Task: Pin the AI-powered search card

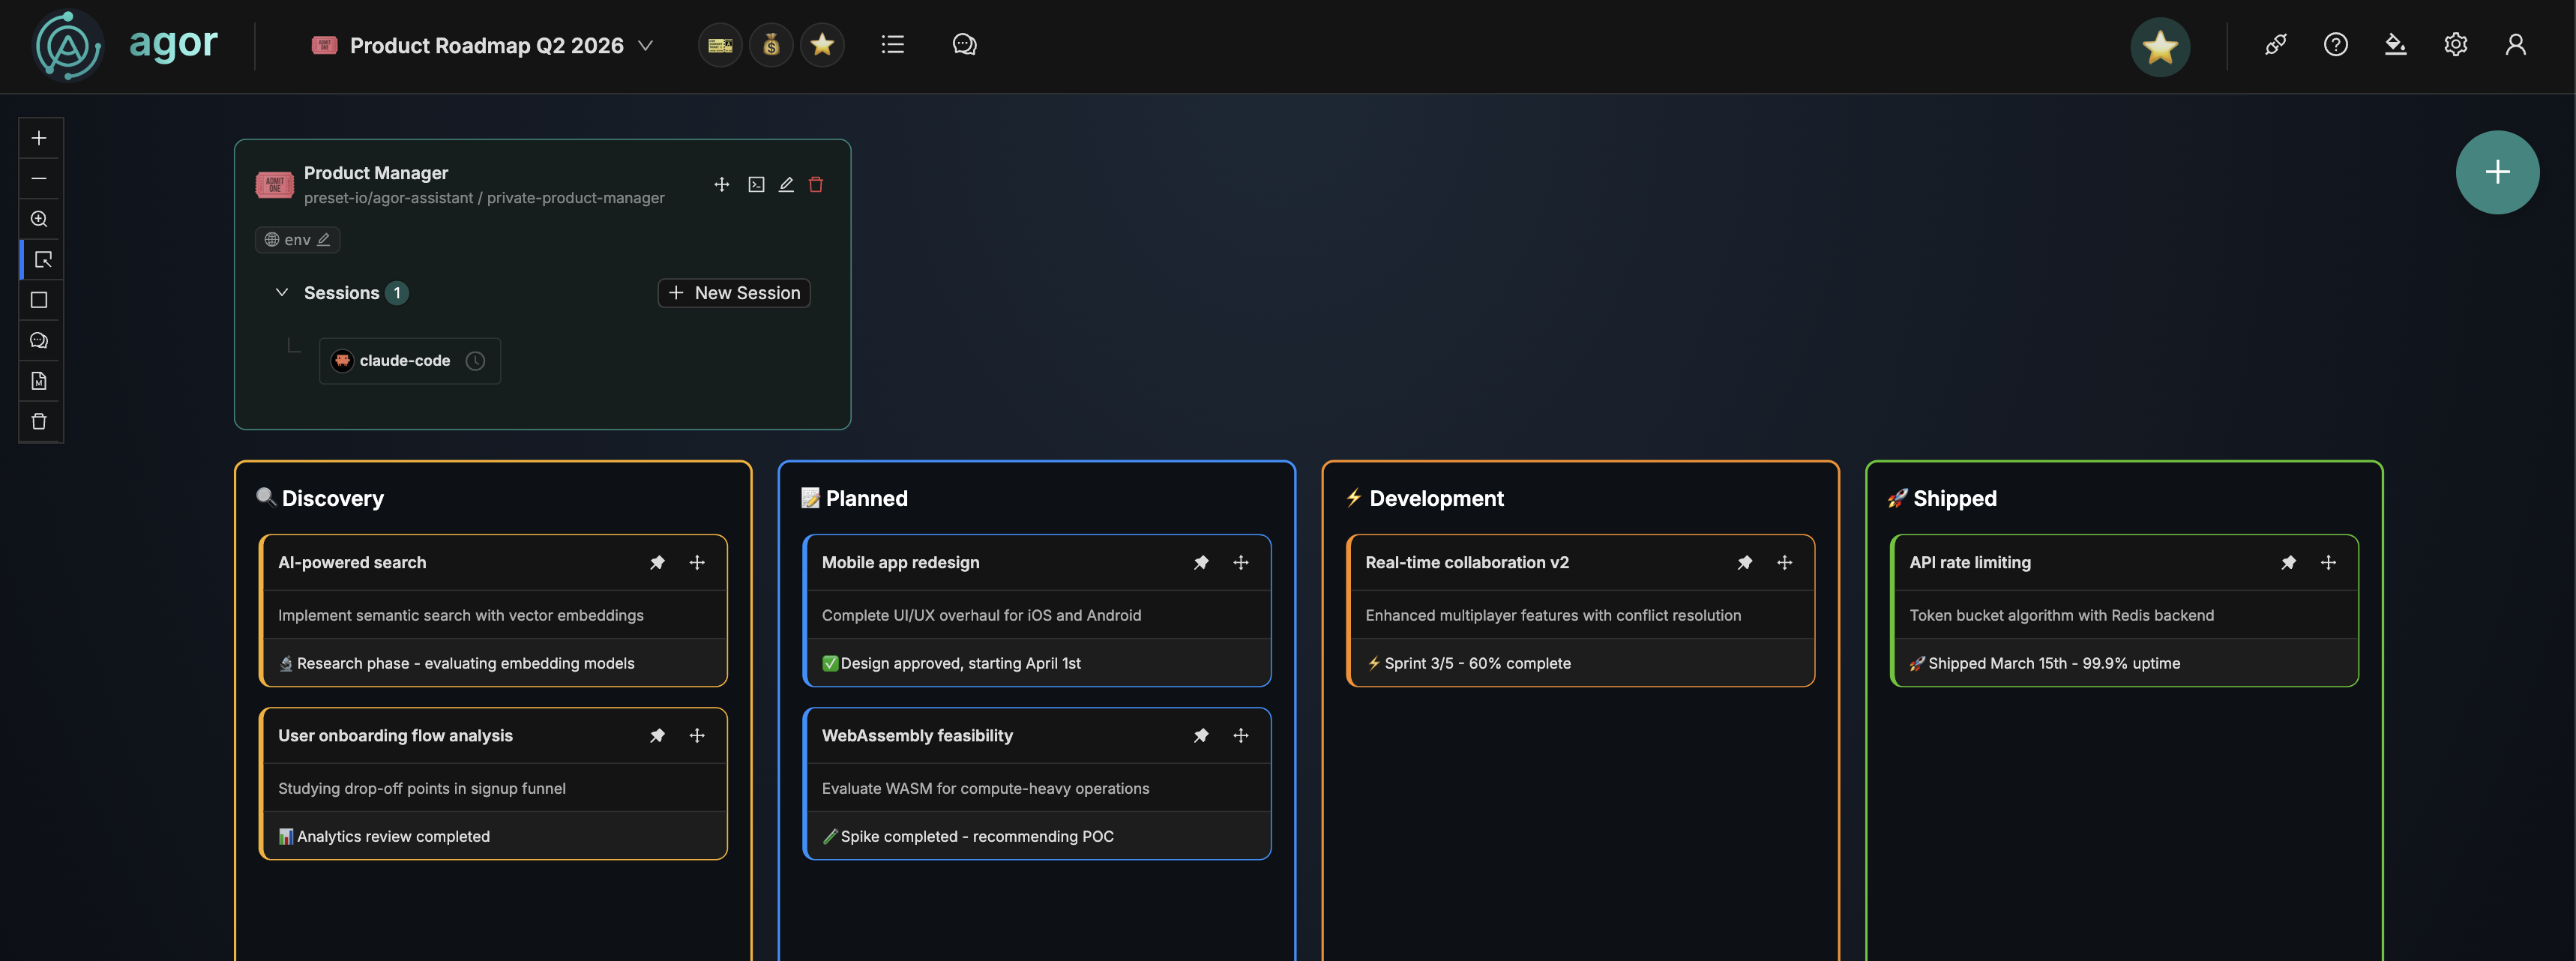Action: click(x=657, y=562)
